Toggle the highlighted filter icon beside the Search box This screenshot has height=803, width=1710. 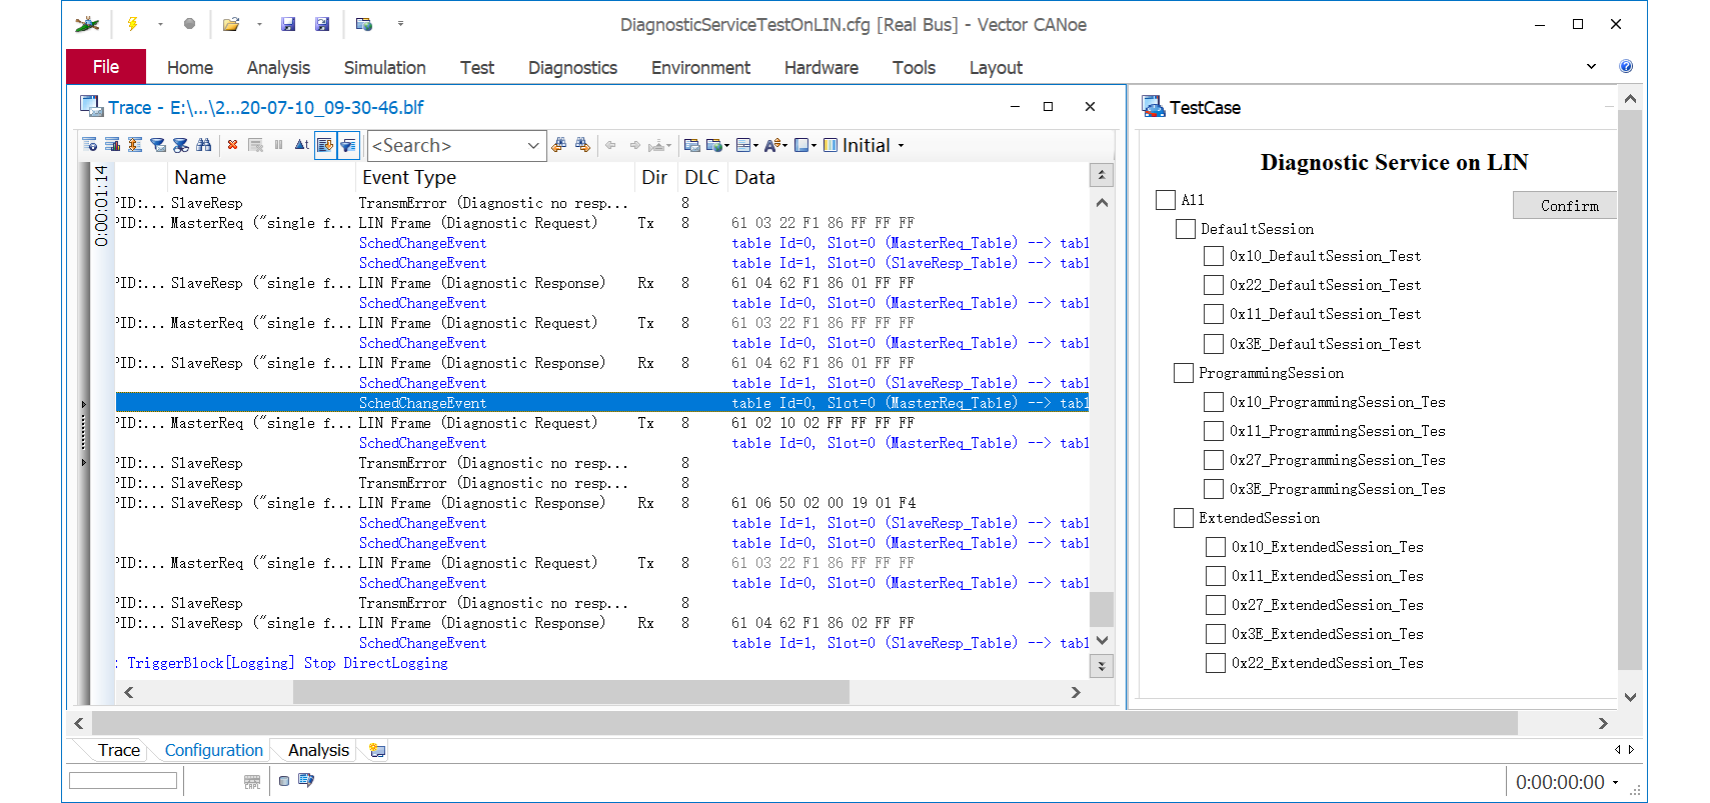coord(348,145)
